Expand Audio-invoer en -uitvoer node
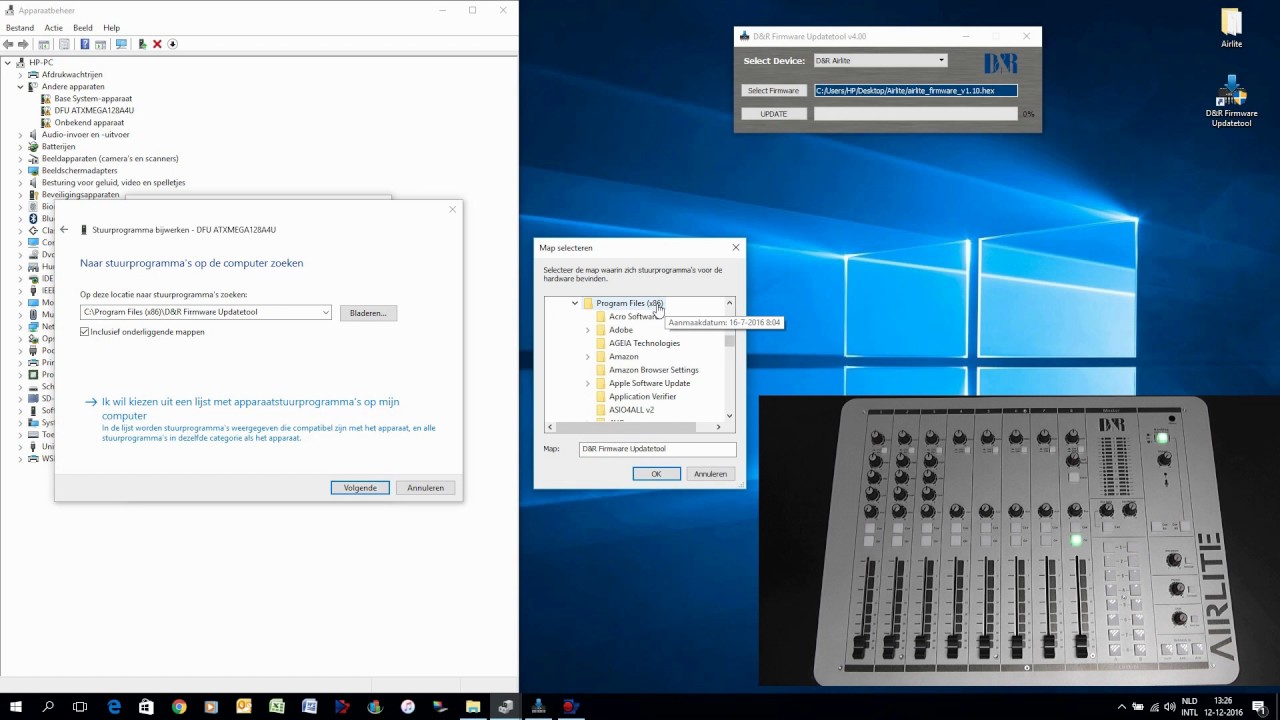Image resolution: width=1280 pixels, height=720 pixels. point(20,135)
